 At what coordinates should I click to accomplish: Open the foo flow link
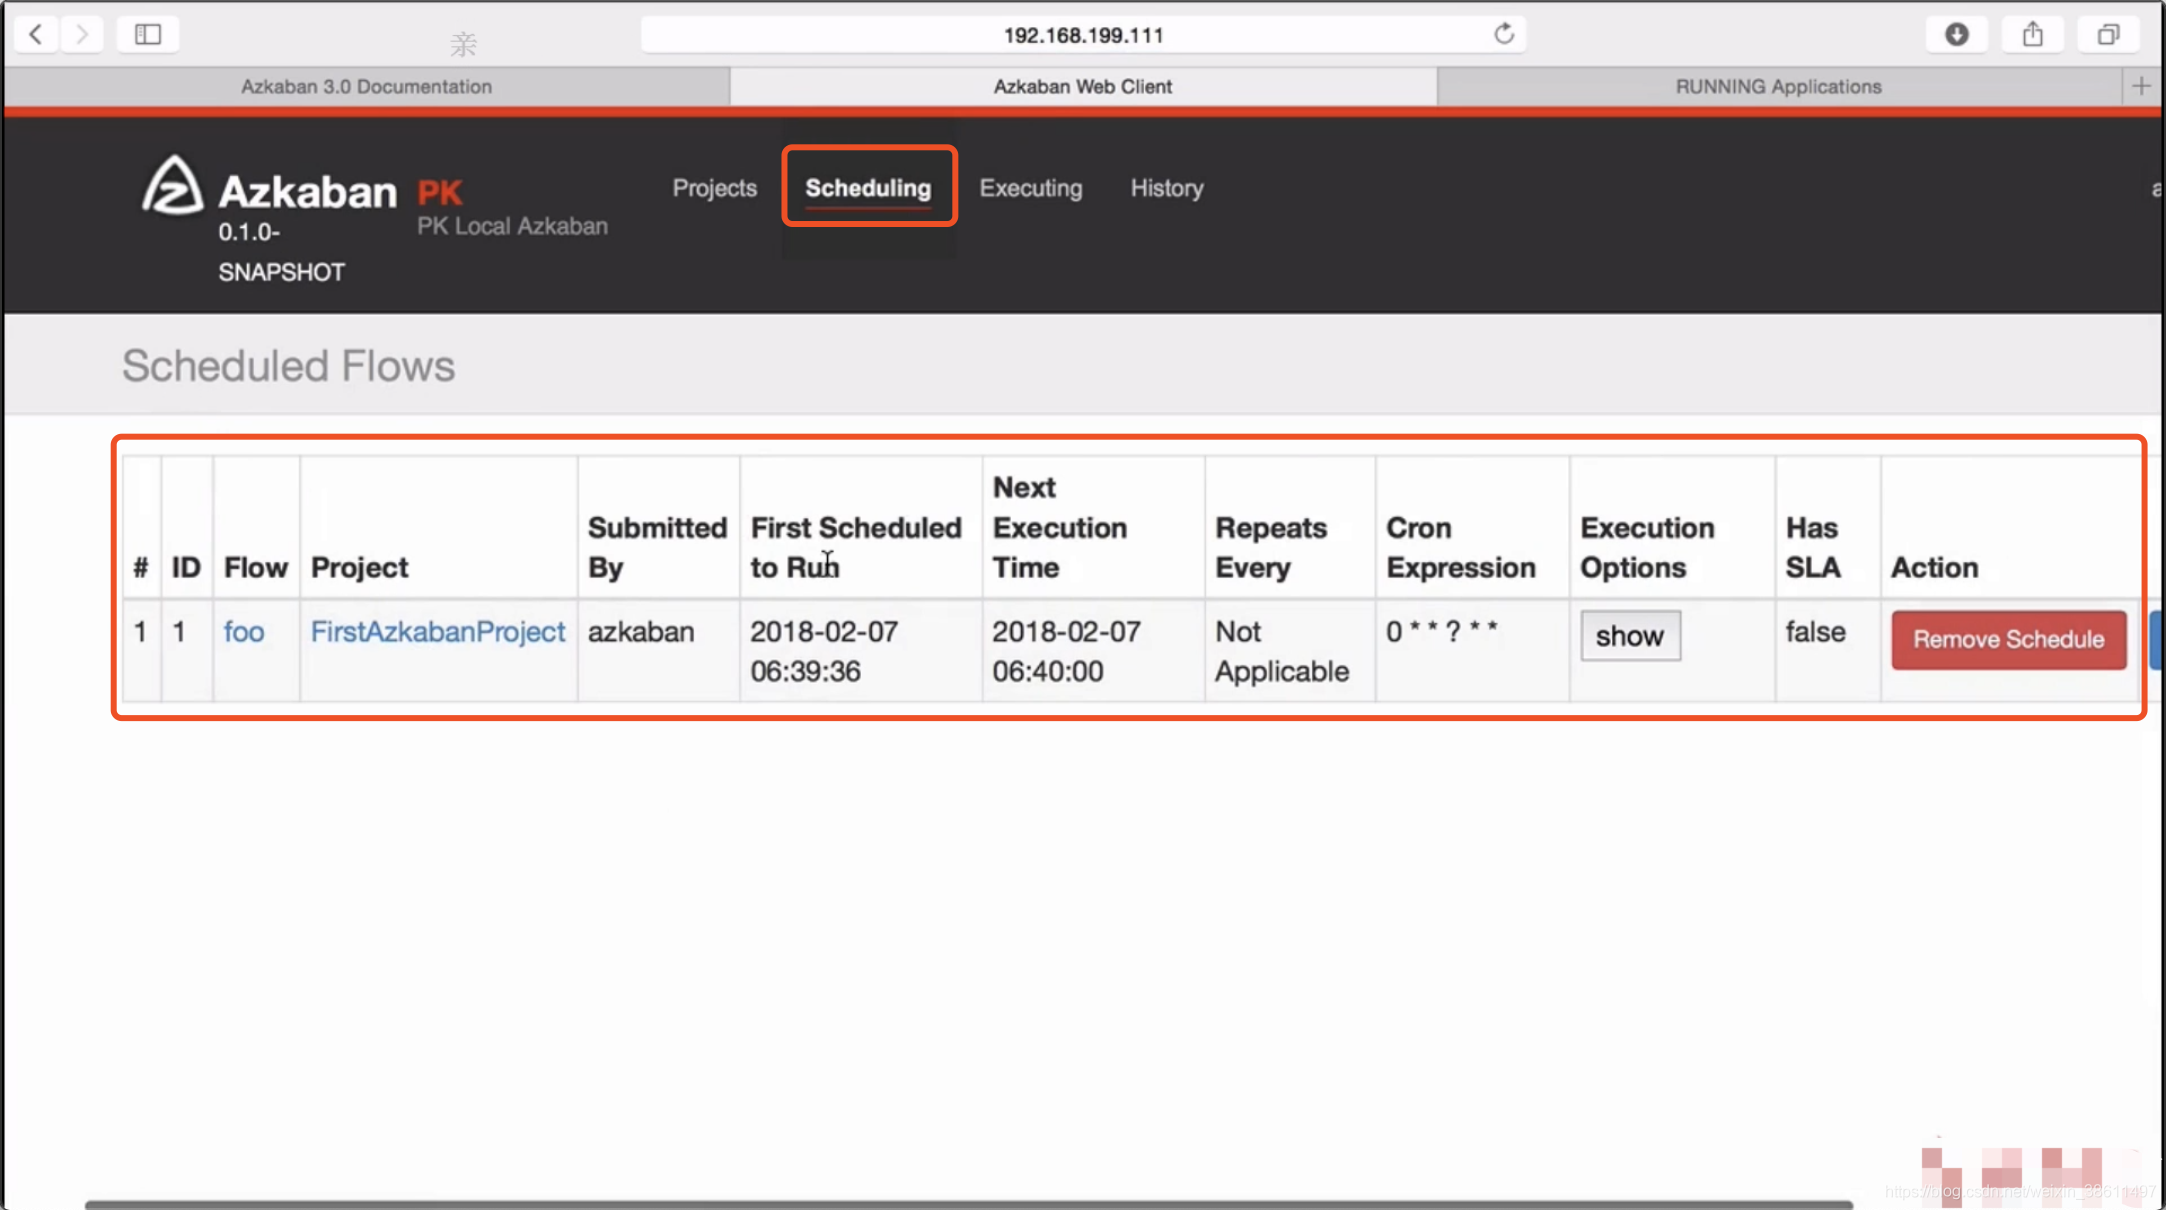[x=242, y=631]
